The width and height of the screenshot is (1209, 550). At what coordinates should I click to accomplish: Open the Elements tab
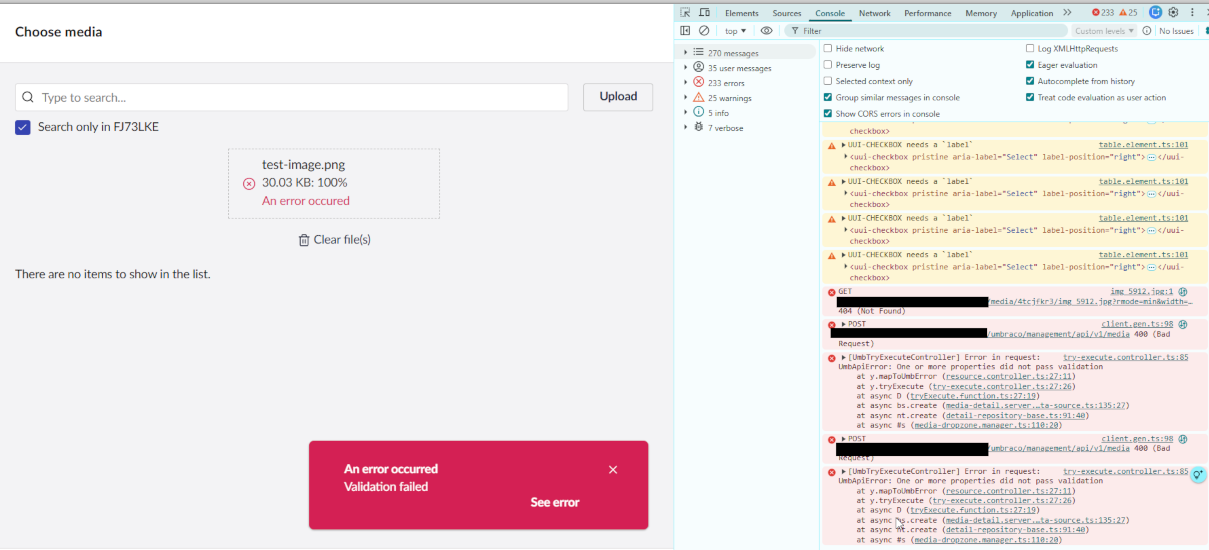pyautogui.click(x=741, y=13)
